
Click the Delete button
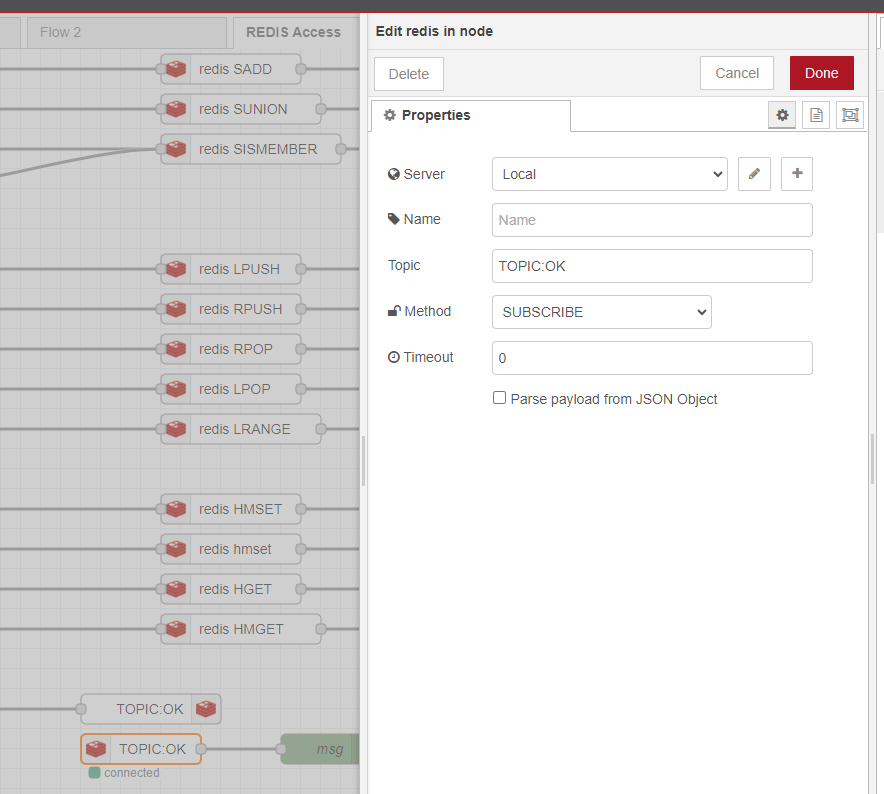(409, 74)
